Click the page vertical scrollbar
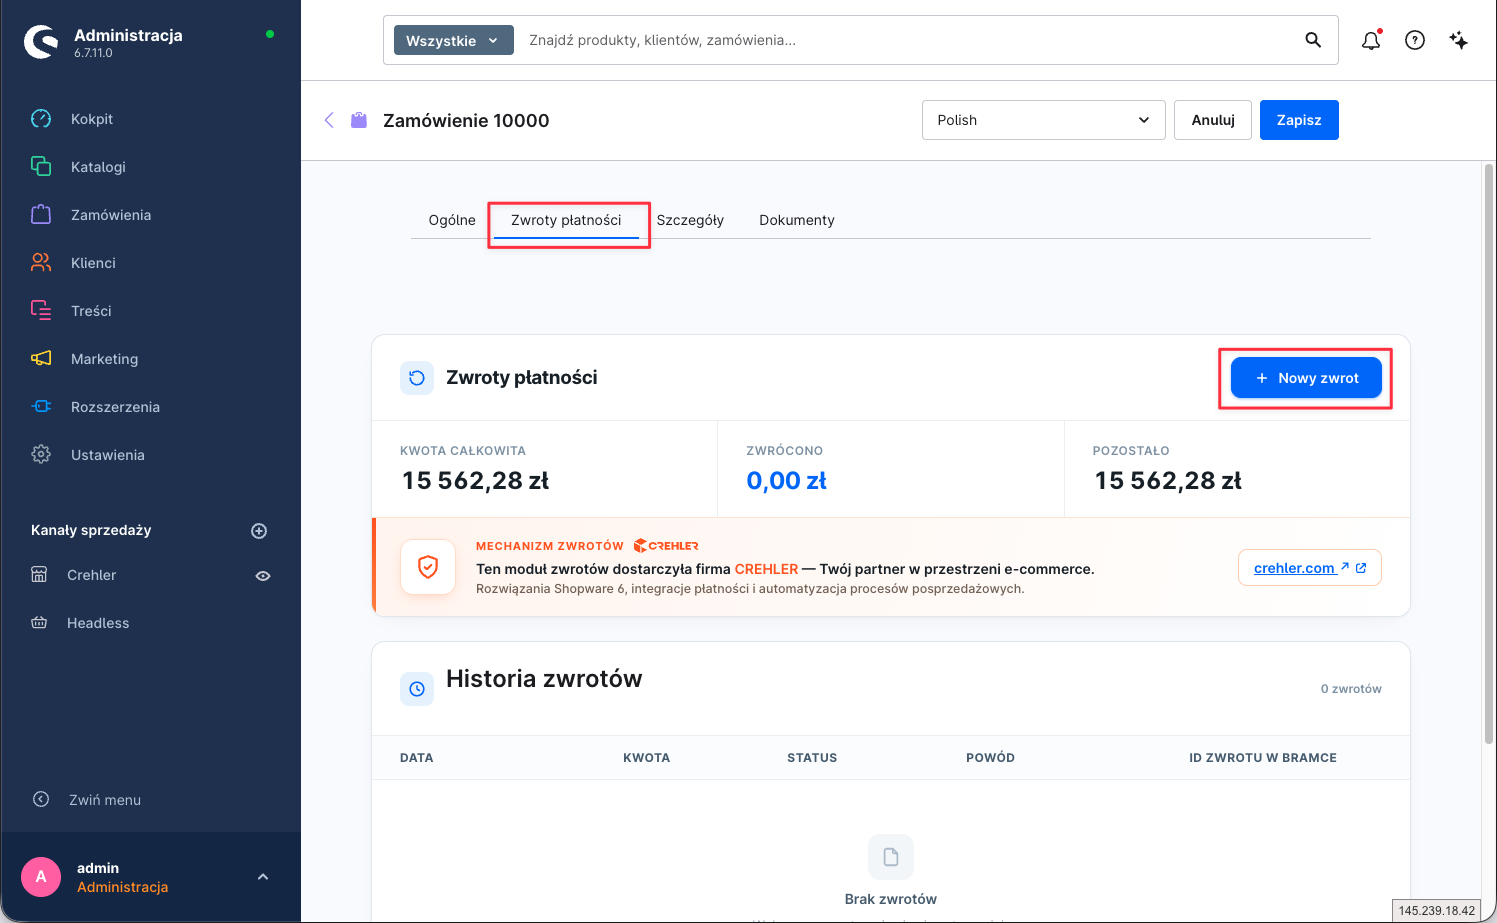This screenshot has height=923, width=1497. click(x=1488, y=455)
